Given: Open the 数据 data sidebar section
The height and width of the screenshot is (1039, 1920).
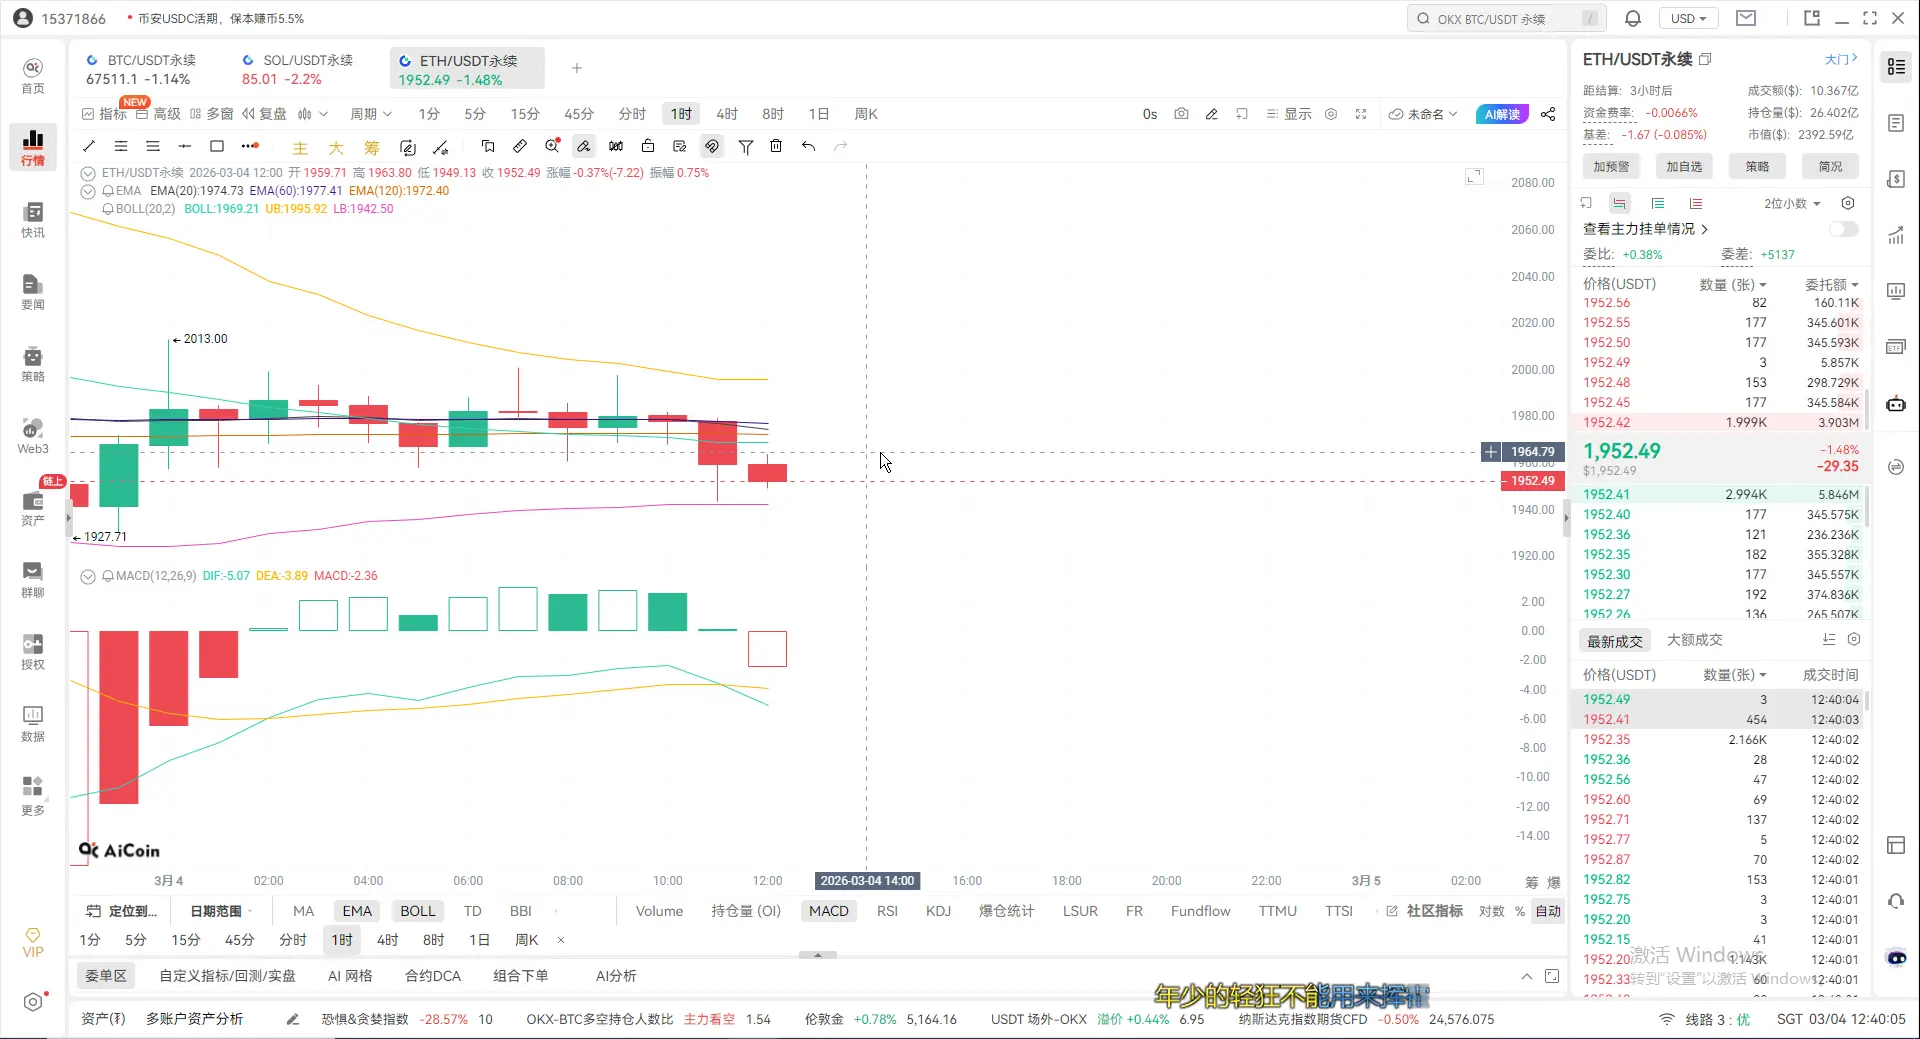Looking at the screenshot, I should point(33,724).
